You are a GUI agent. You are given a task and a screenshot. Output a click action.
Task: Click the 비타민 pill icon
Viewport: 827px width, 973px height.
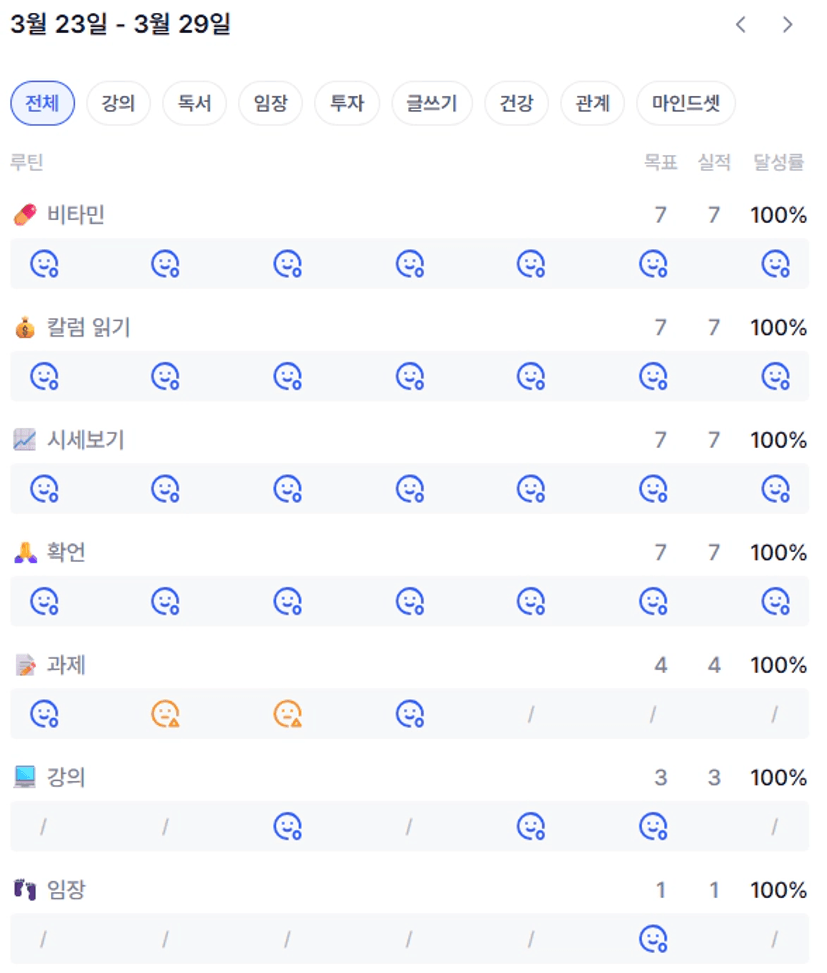point(25,215)
